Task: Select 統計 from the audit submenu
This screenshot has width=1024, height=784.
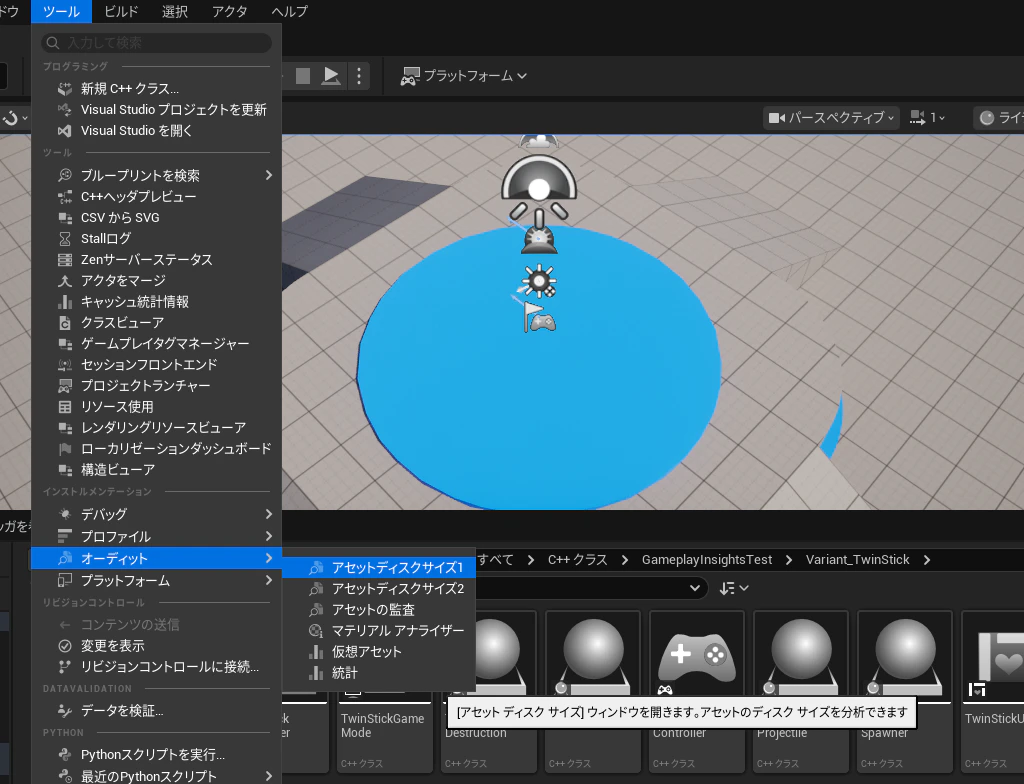Action: pos(379,672)
